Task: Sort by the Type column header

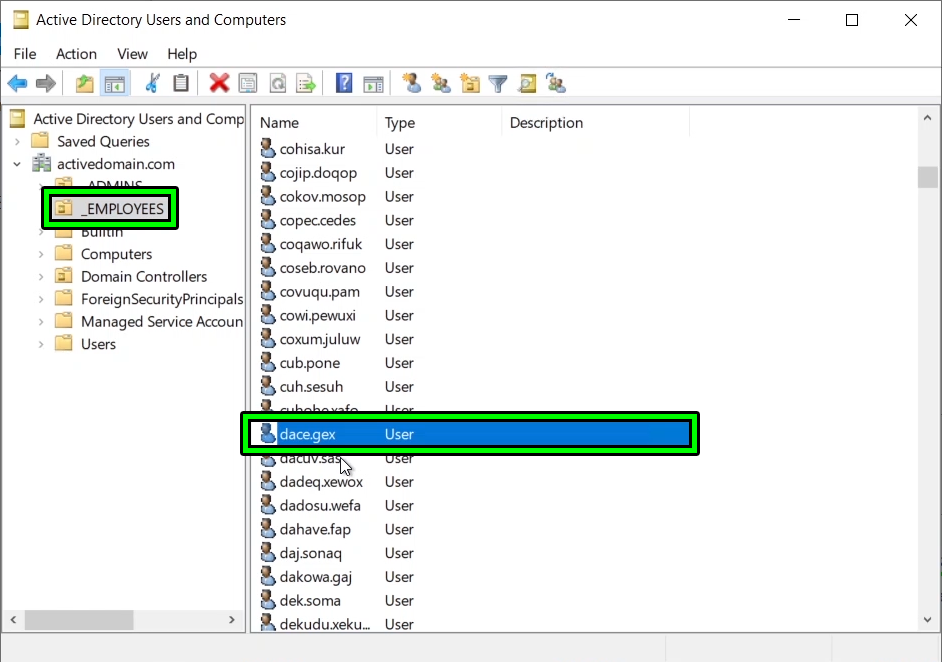Action: tap(400, 122)
